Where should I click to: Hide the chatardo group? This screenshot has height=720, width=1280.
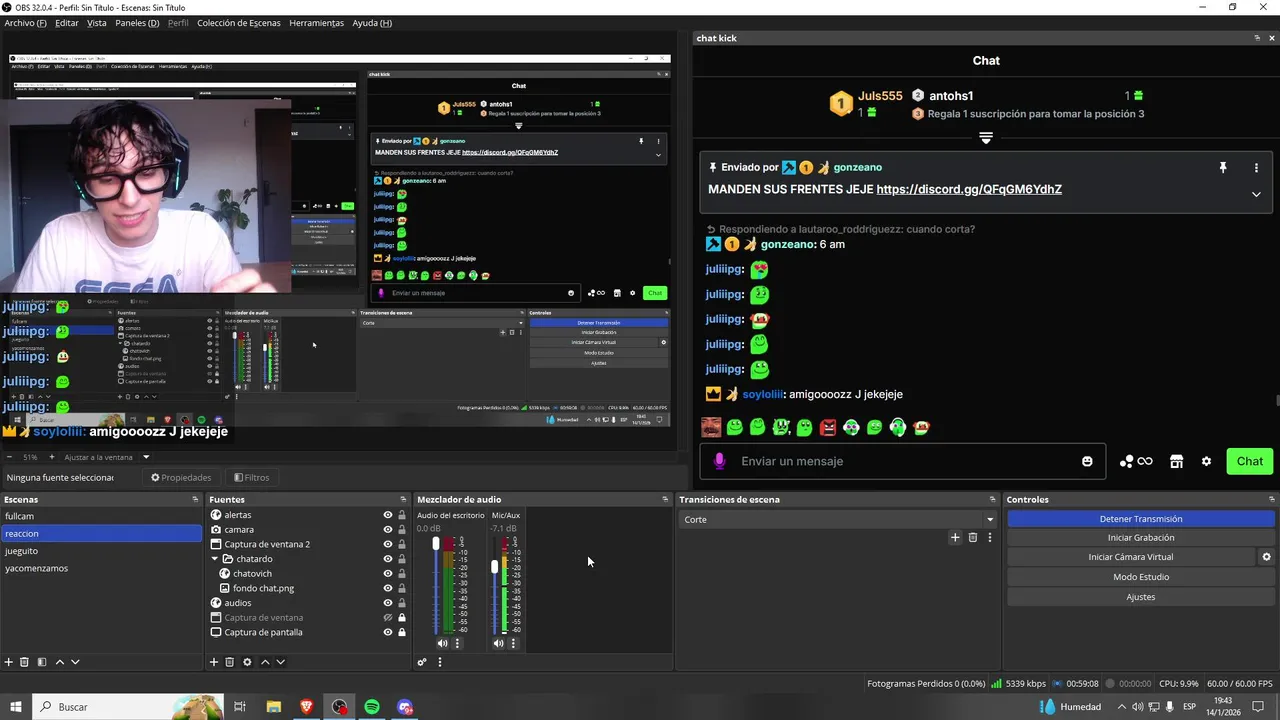tap(388, 559)
